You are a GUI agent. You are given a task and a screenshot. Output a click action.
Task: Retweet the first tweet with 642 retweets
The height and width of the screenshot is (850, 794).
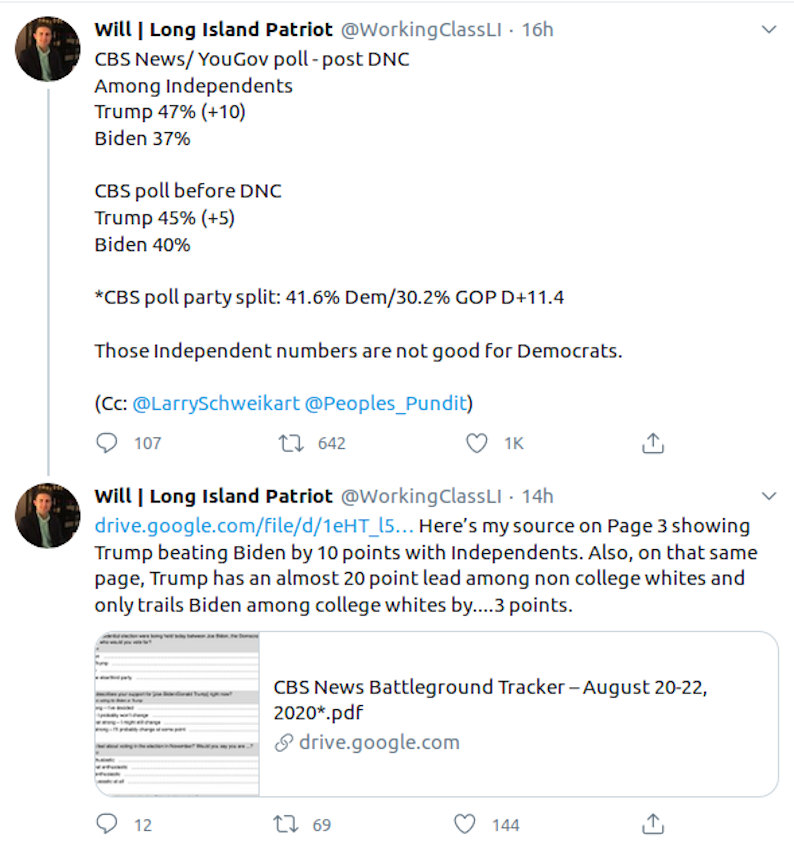[x=290, y=443]
